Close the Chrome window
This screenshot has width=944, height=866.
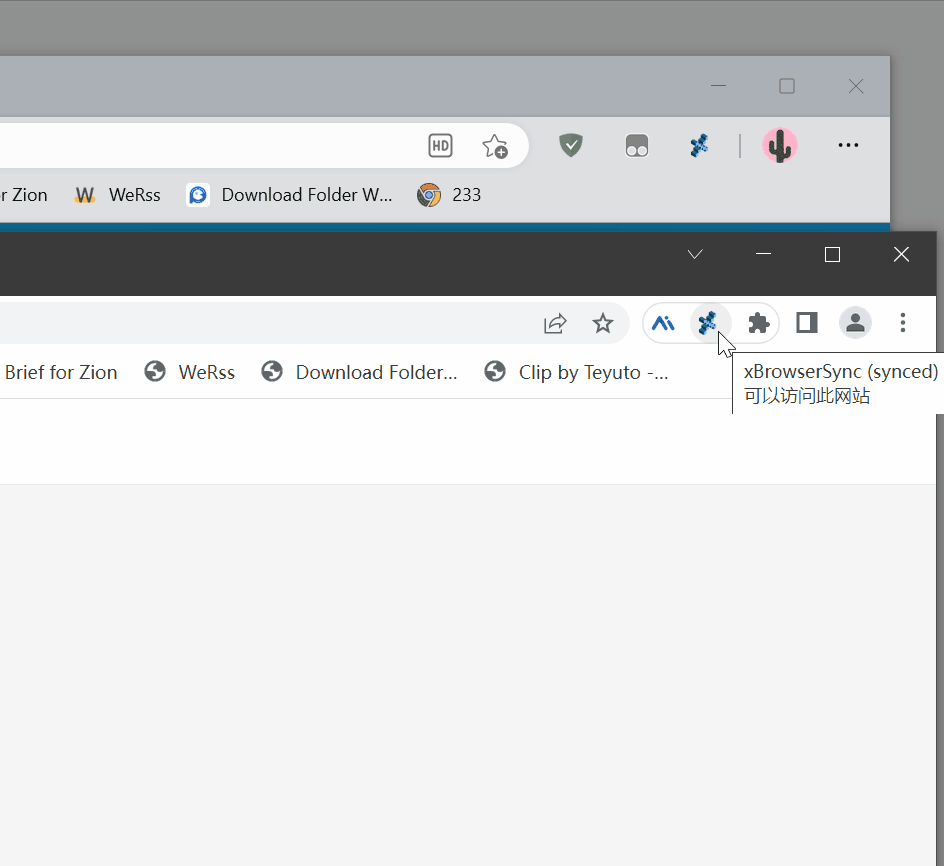(x=901, y=255)
